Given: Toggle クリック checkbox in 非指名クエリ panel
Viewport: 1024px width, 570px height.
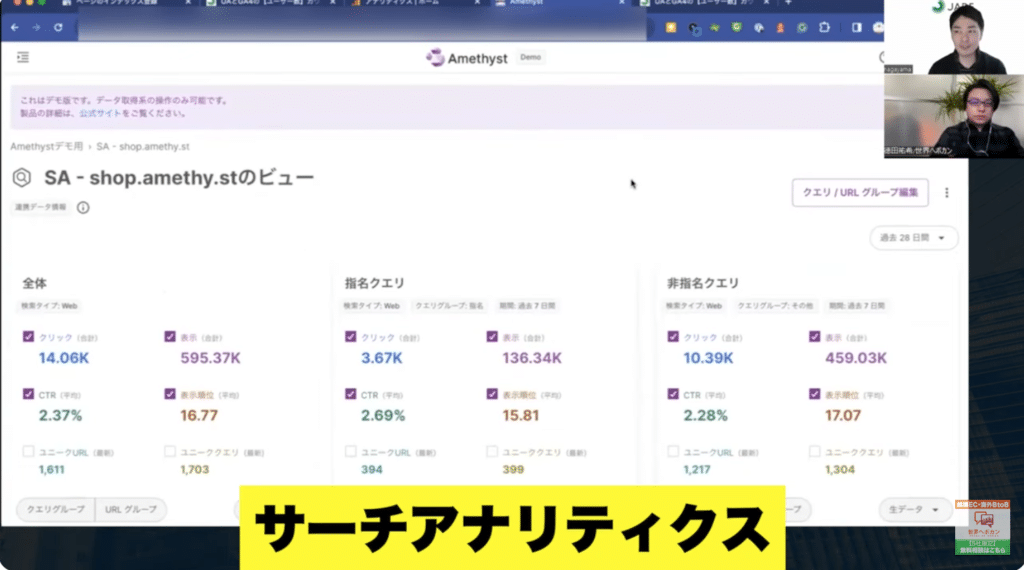Looking at the screenshot, I should pyautogui.click(x=673, y=337).
